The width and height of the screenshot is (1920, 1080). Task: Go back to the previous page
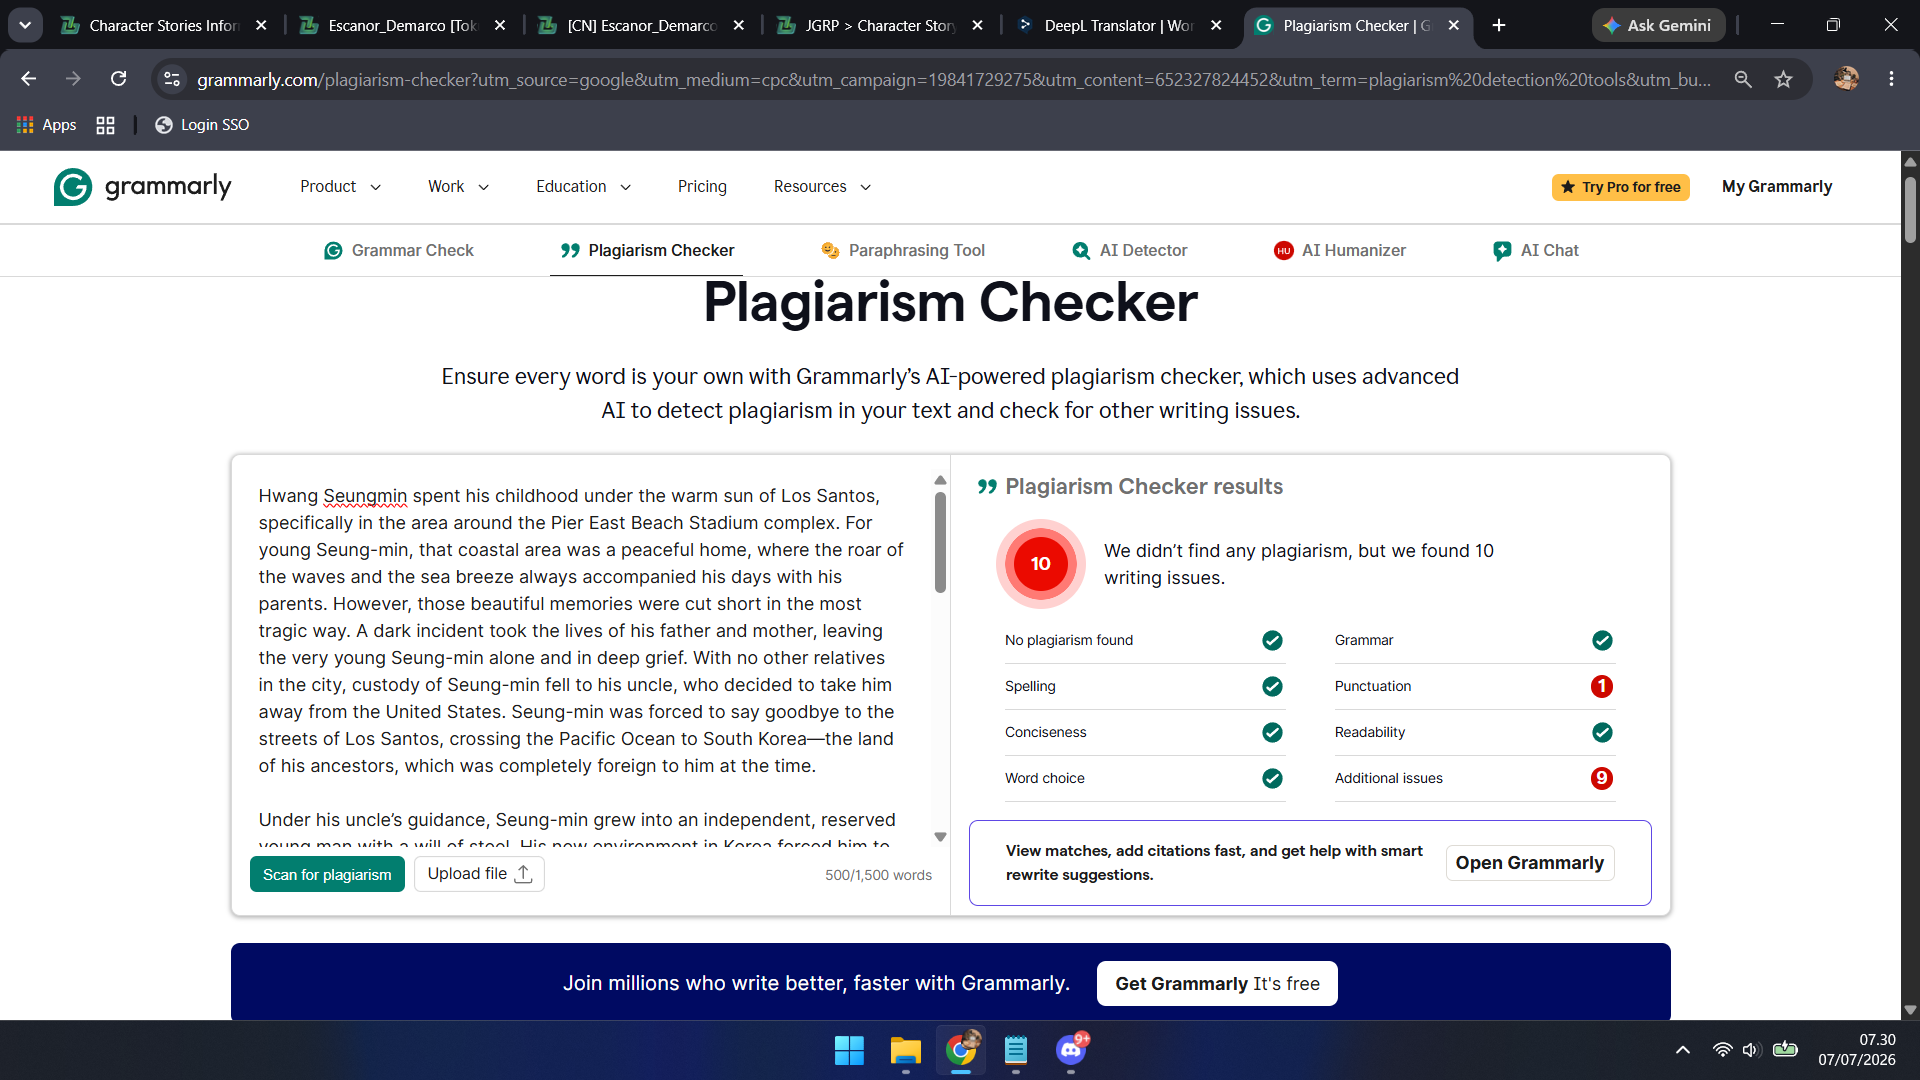29,79
